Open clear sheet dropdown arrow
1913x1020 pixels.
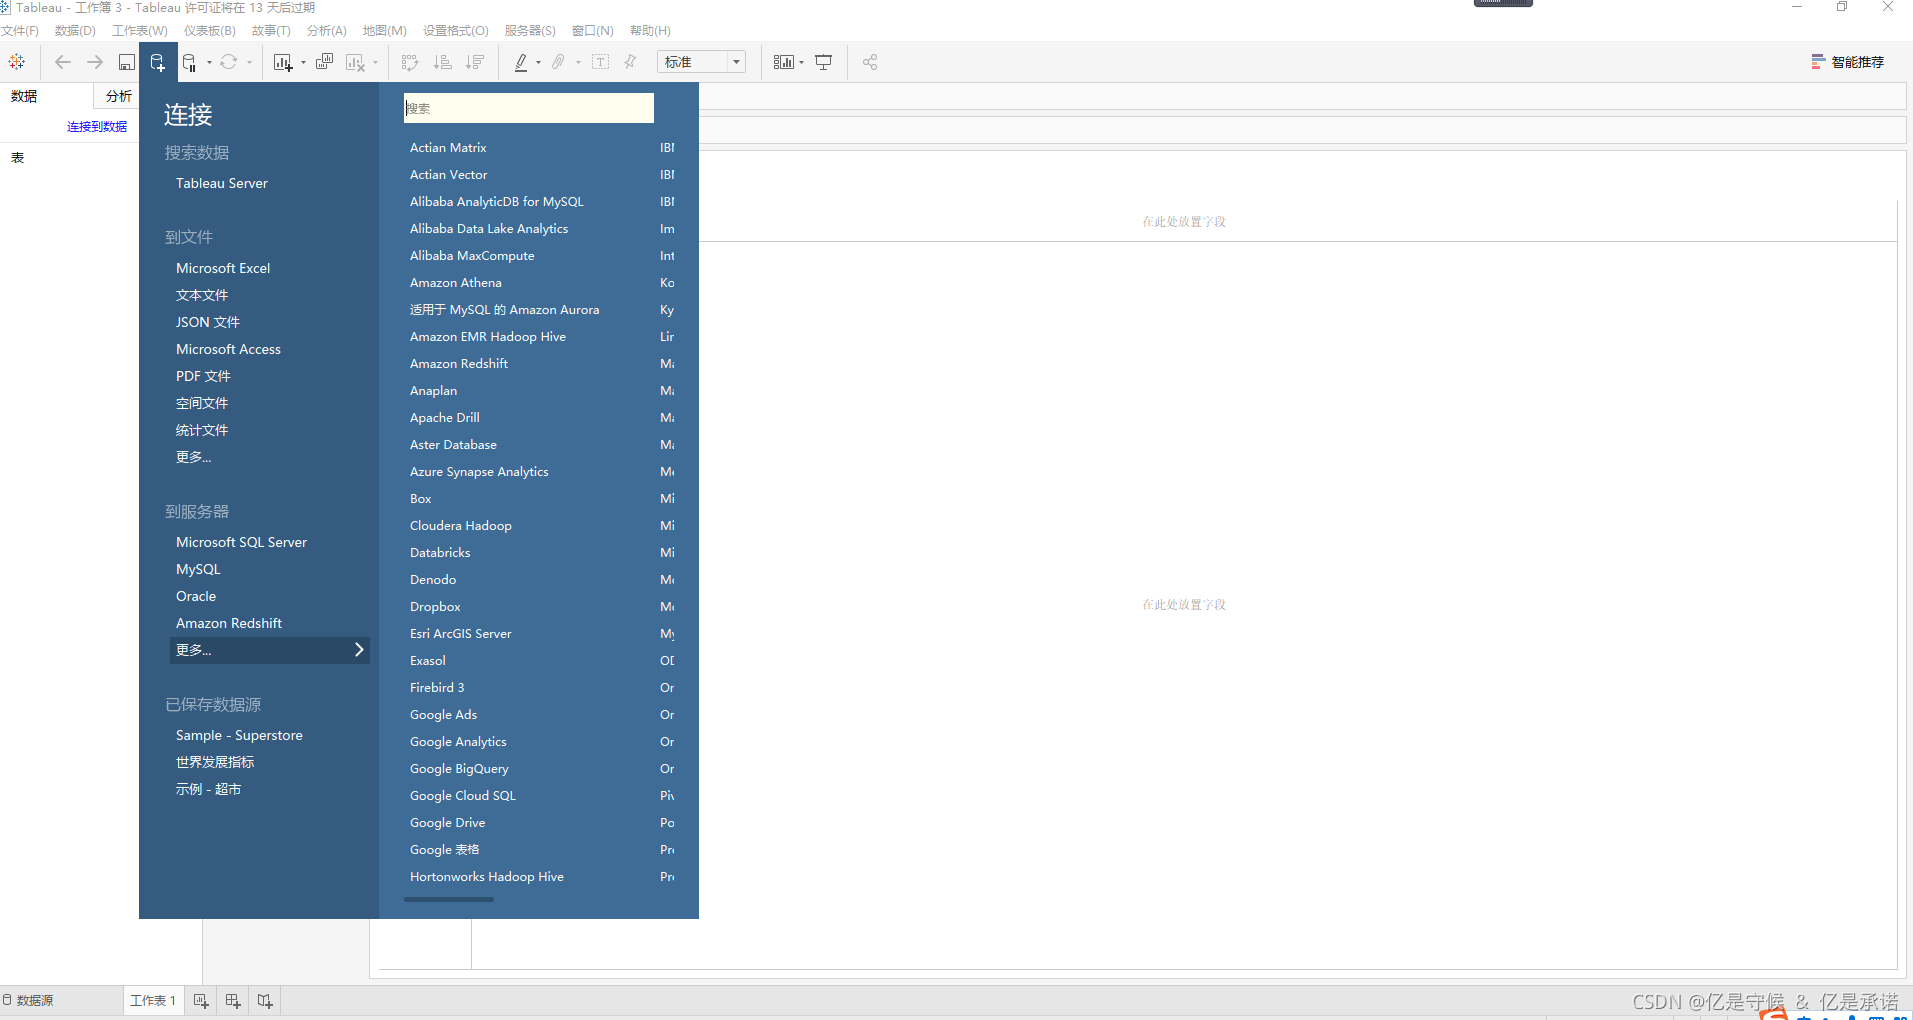[x=375, y=62]
